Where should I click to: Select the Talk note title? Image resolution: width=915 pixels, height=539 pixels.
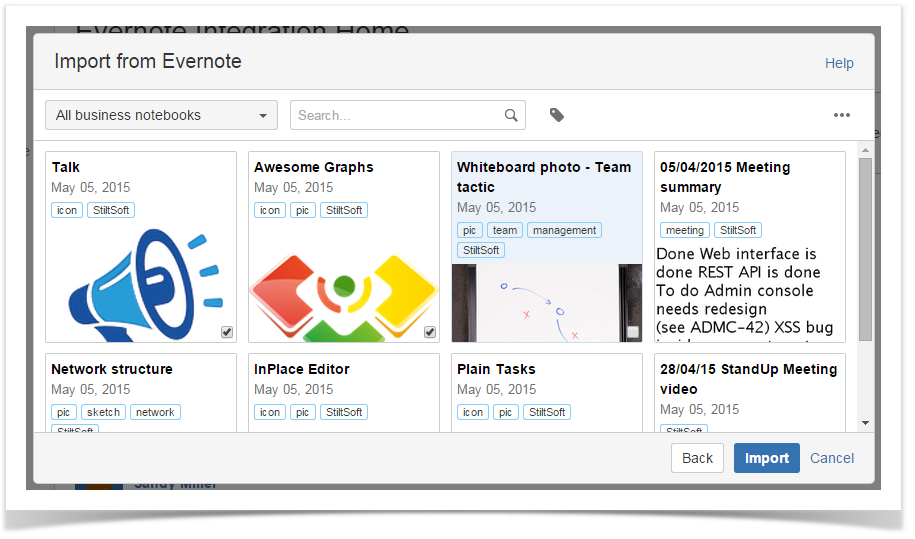65,167
